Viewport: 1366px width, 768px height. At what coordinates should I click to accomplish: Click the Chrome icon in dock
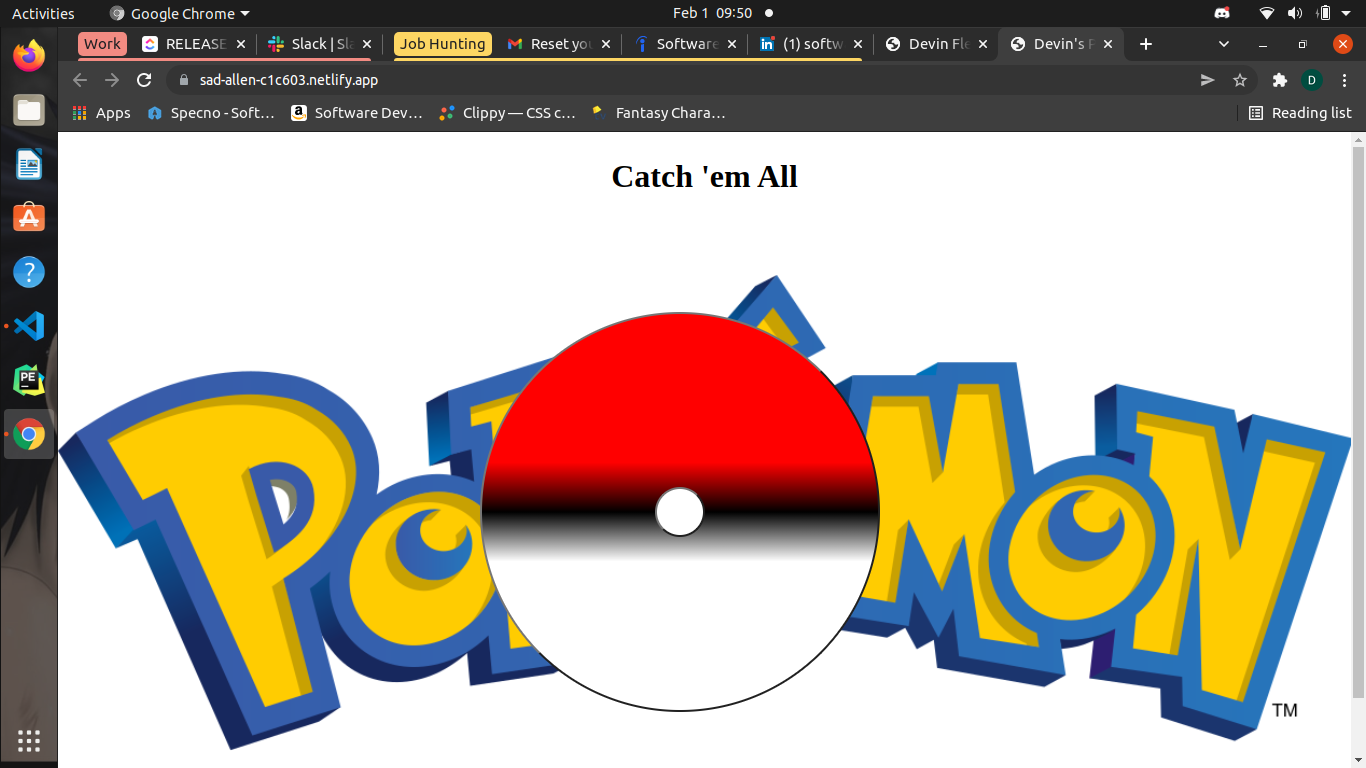[x=29, y=434]
